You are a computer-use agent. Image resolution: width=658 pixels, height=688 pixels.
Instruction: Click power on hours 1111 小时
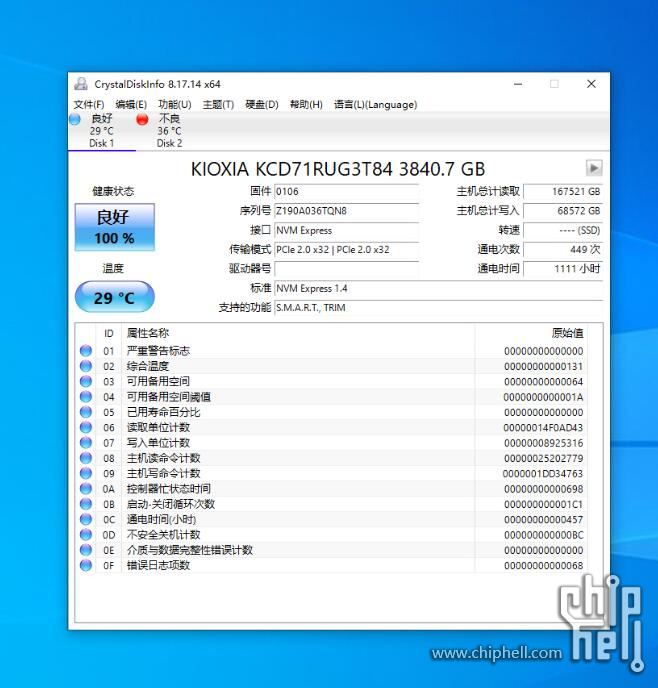click(x=563, y=269)
